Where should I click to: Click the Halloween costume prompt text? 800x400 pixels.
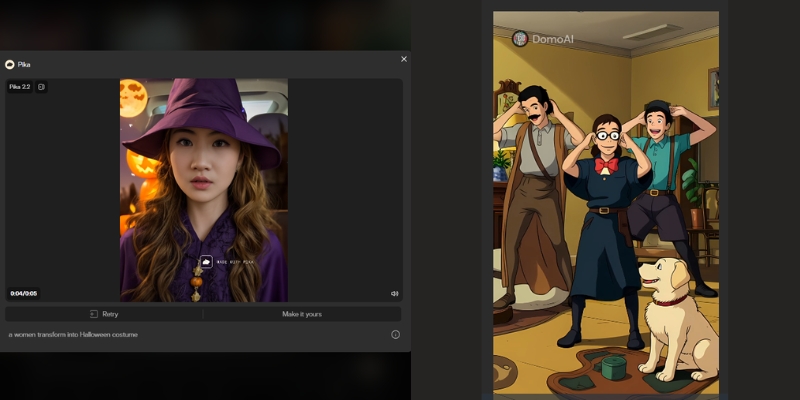coord(73,335)
